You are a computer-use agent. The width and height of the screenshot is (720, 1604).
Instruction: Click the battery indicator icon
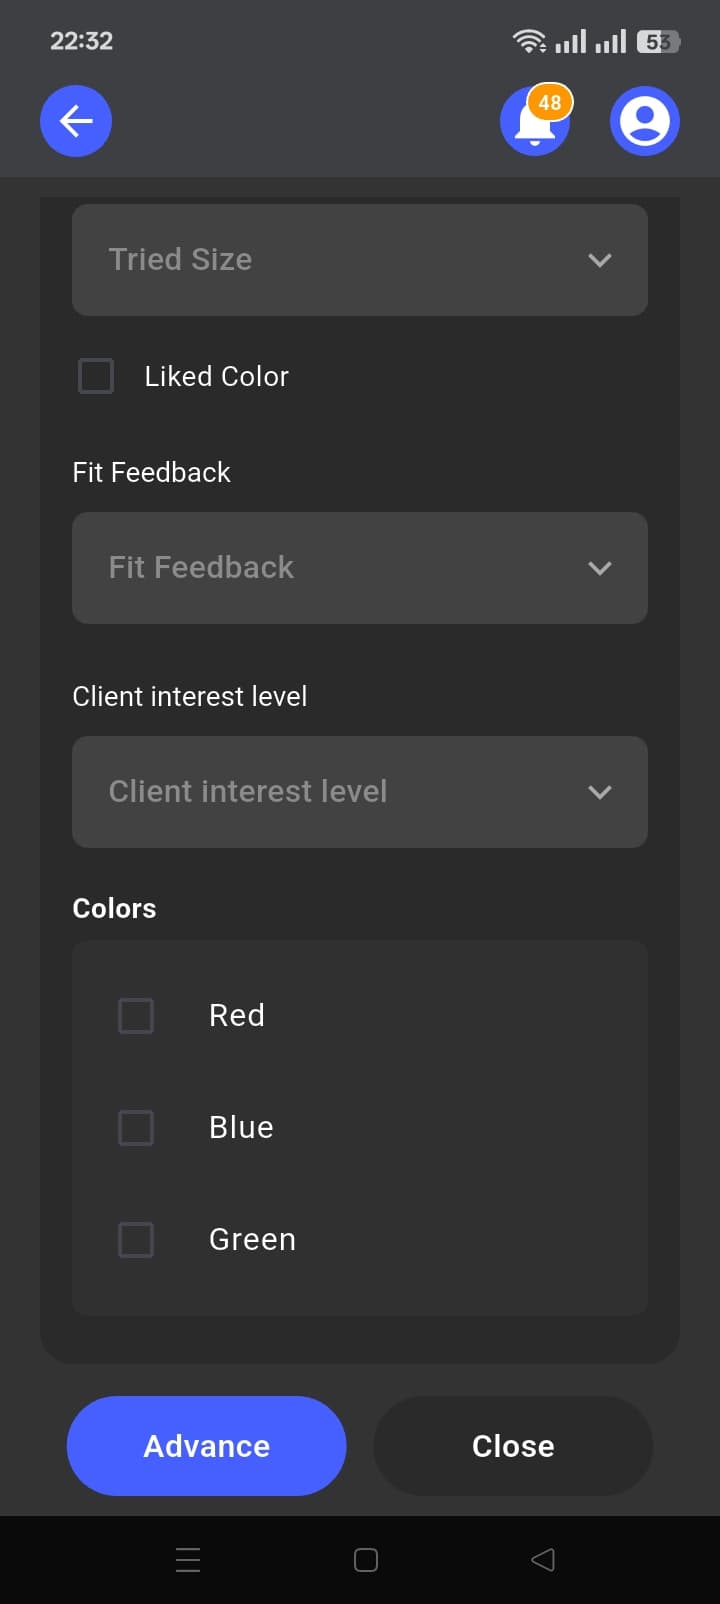click(x=655, y=40)
